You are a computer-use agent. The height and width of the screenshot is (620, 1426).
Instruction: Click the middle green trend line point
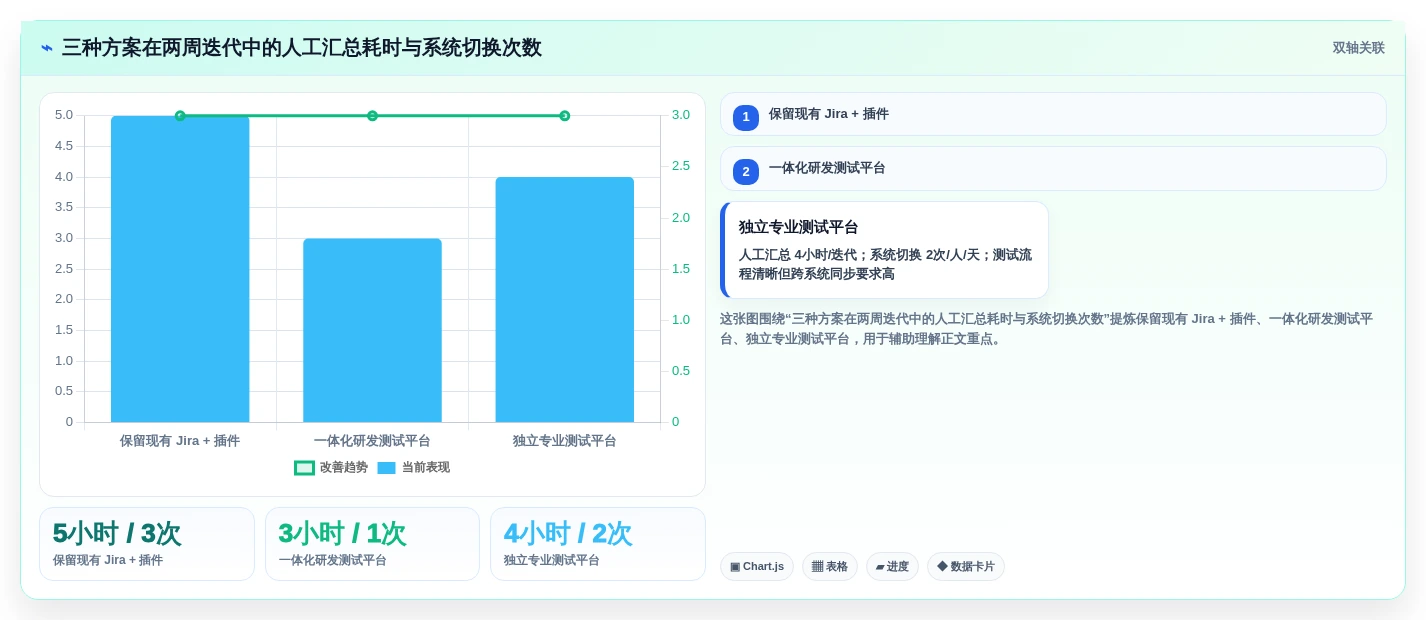(x=372, y=116)
